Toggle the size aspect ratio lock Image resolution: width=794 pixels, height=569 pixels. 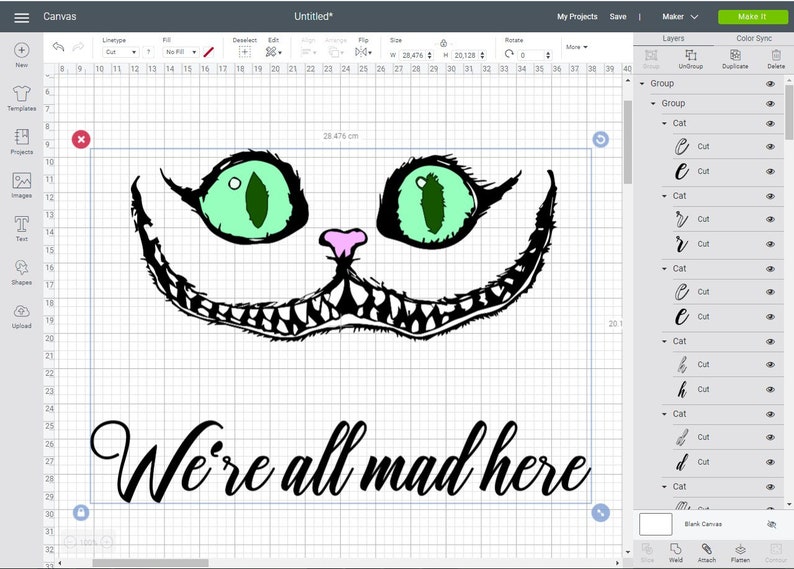444,43
